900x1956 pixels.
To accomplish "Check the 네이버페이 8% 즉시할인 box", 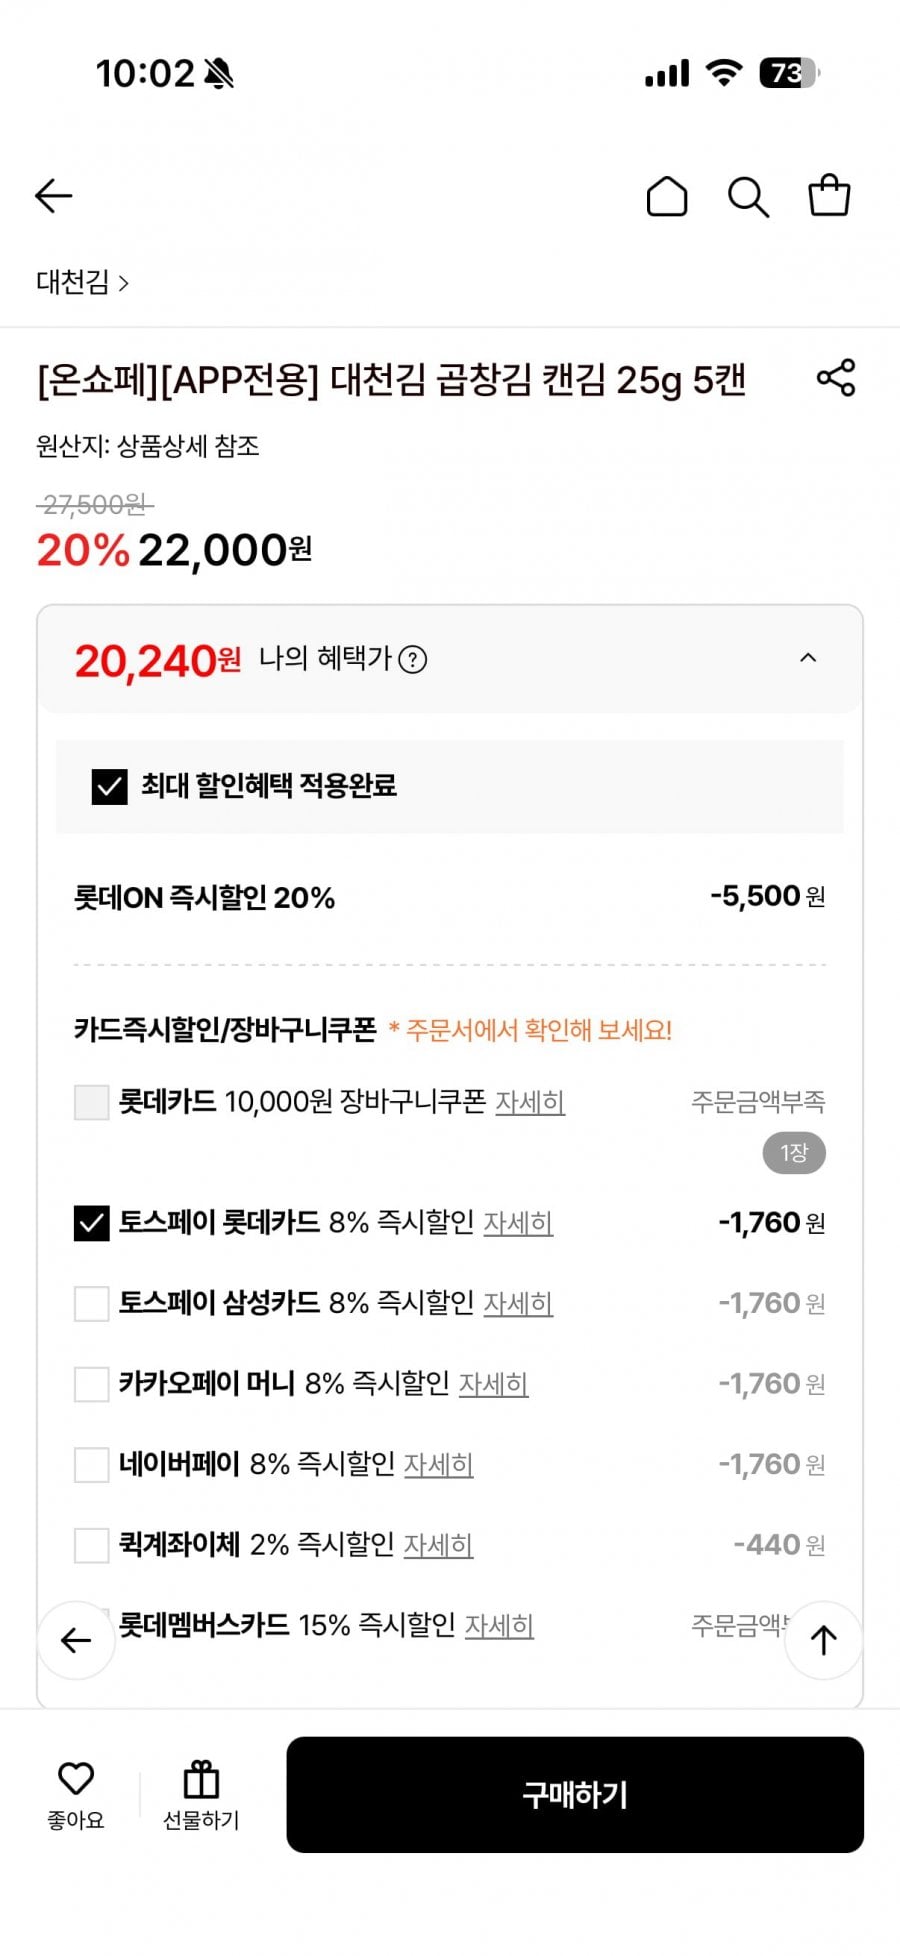I will tap(91, 1464).
